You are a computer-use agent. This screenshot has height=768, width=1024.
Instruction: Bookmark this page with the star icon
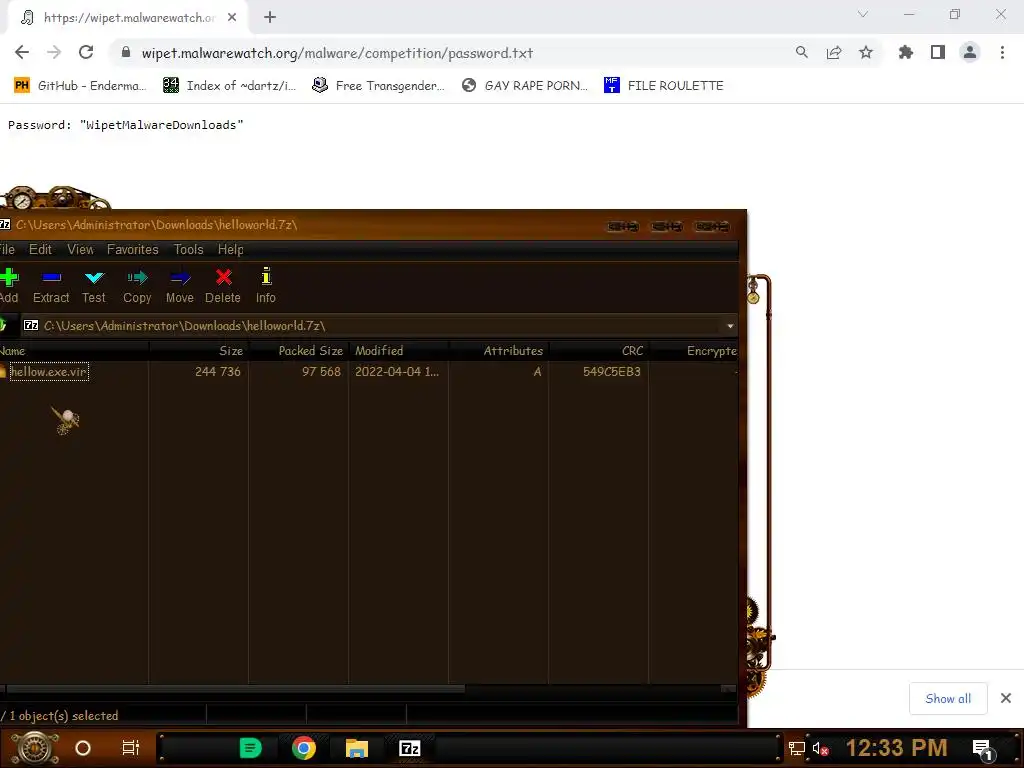[866, 52]
